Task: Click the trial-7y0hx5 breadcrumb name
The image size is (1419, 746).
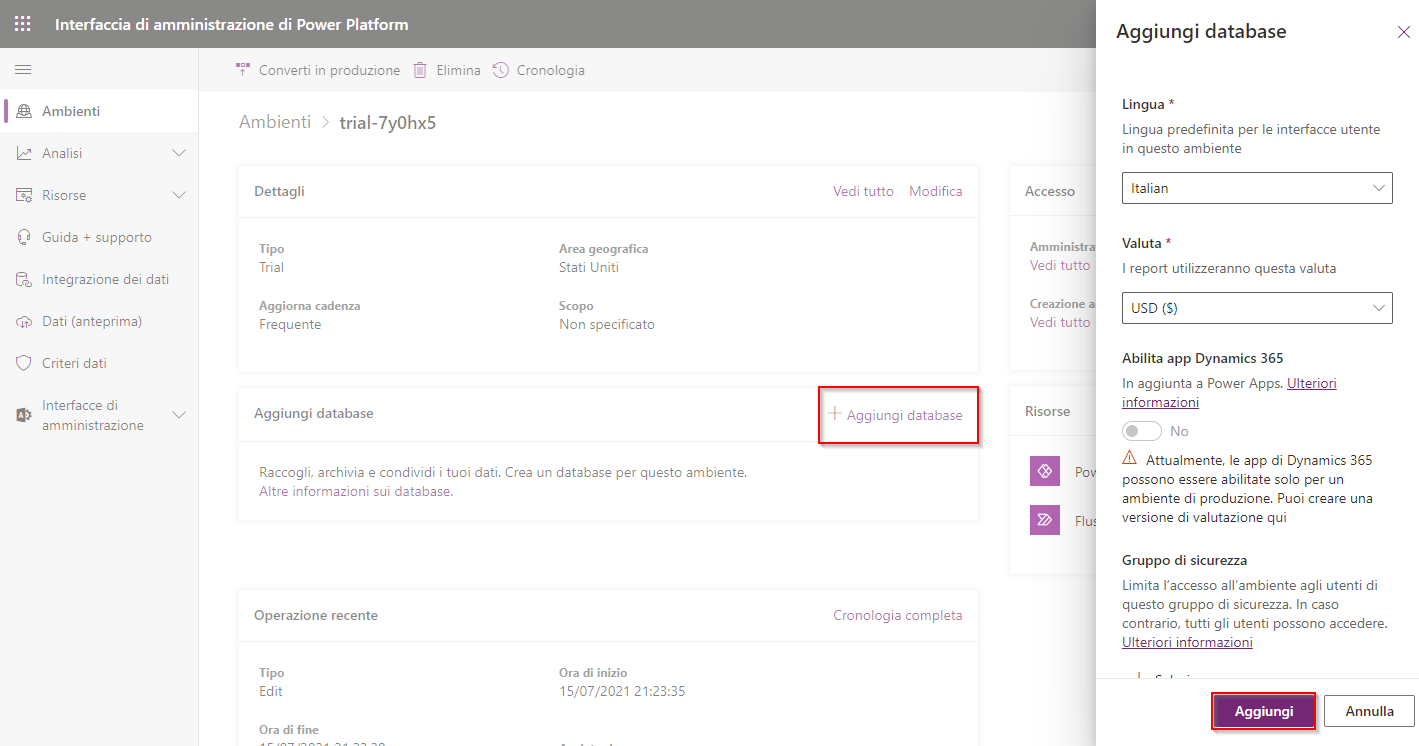Action: [x=388, y=123]
